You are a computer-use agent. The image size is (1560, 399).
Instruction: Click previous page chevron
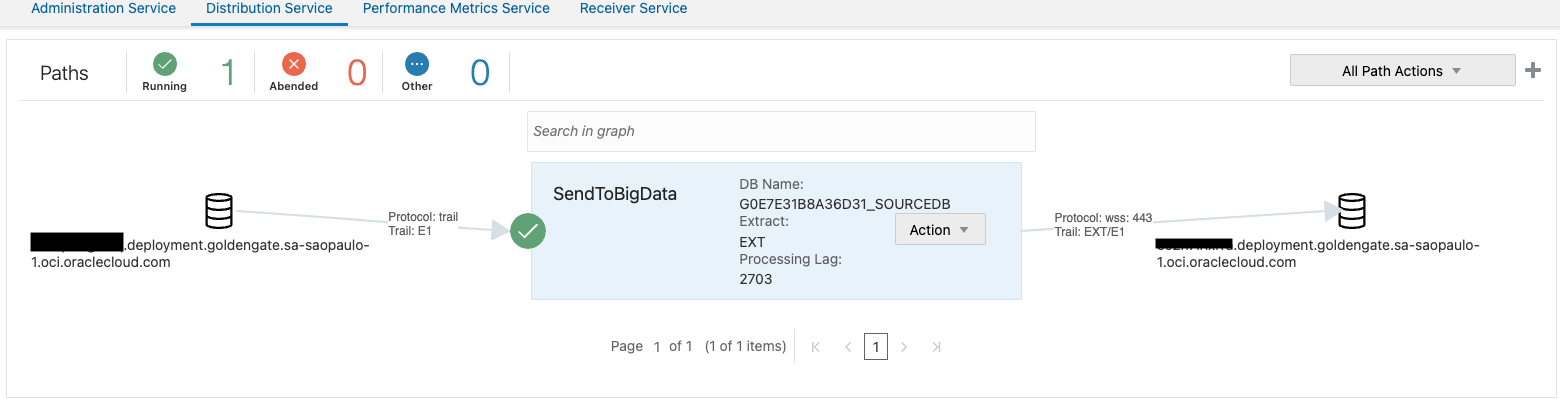pyautogui.click(x=848, y=347)
